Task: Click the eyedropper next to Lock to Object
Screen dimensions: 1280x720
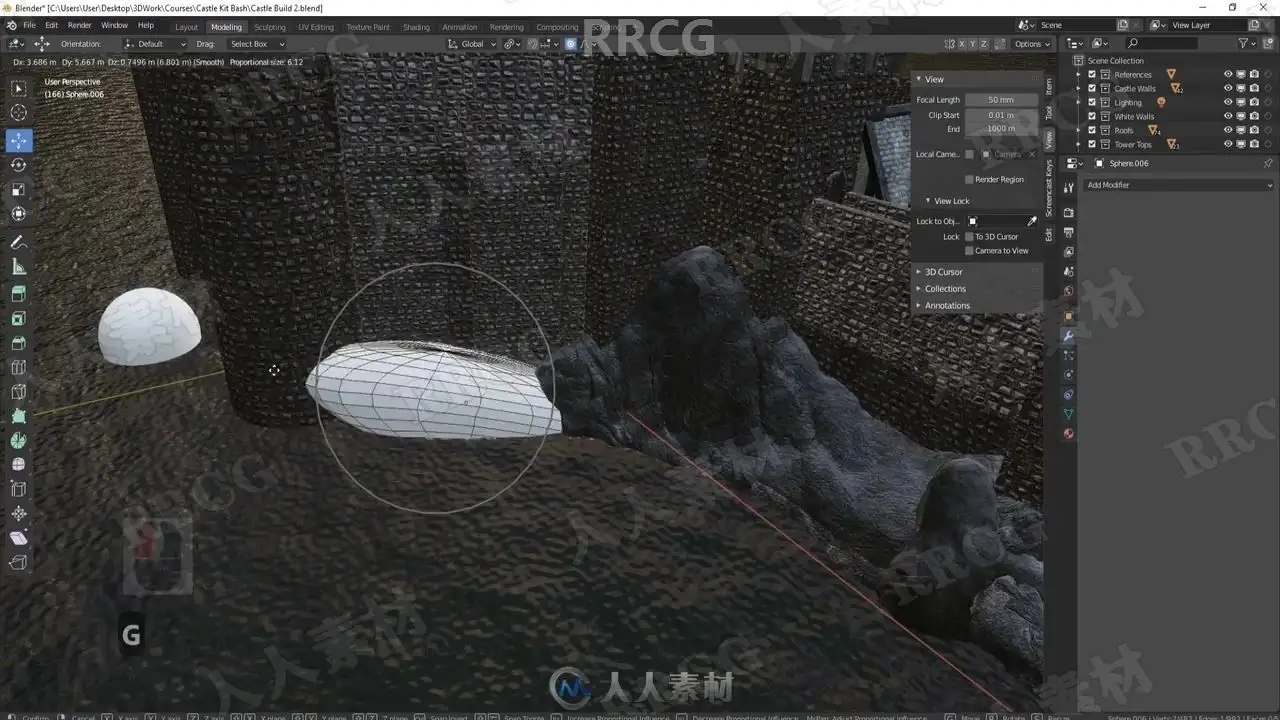Action: tap(1032, 221)
